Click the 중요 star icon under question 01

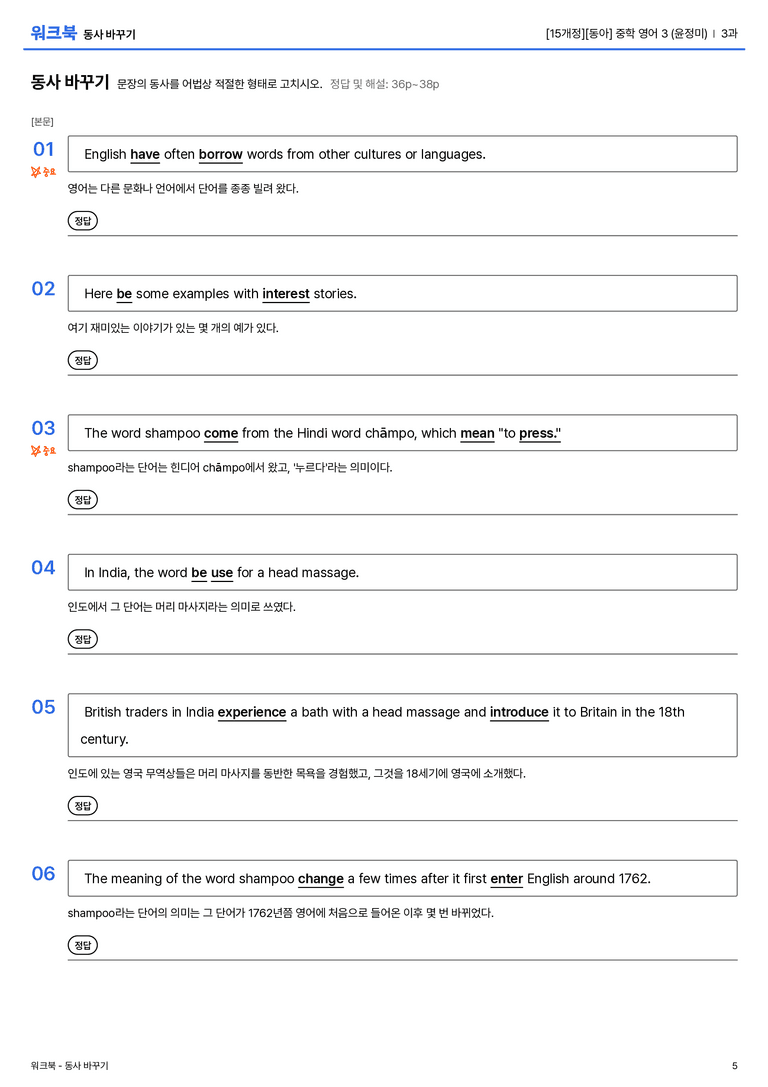click(43, 172)
